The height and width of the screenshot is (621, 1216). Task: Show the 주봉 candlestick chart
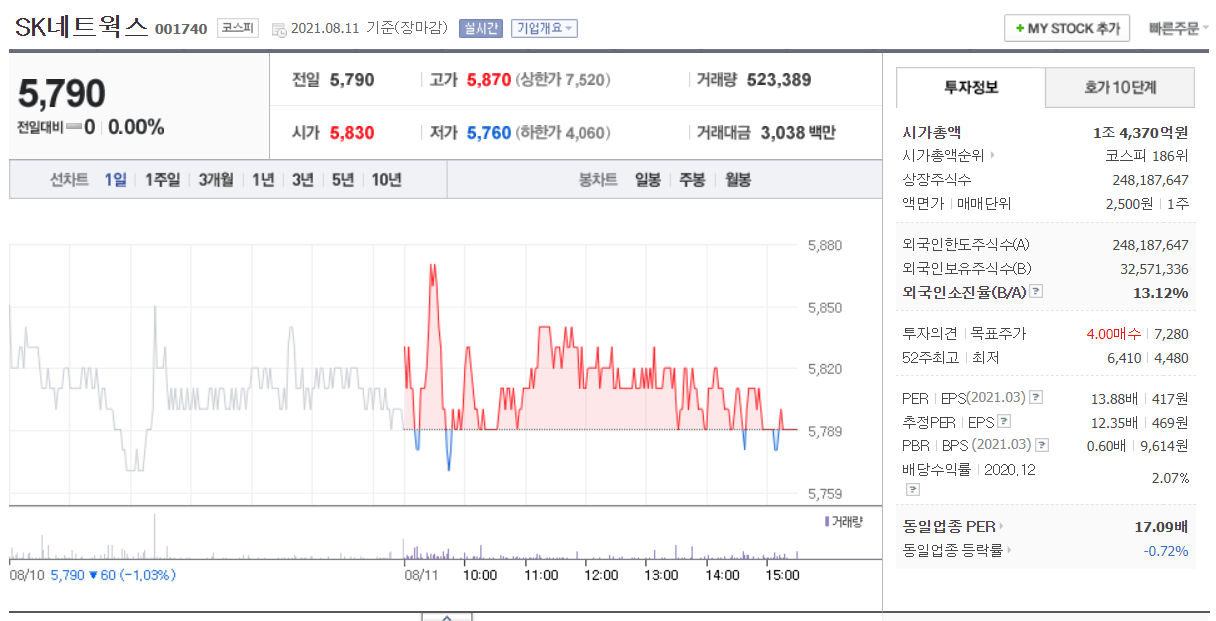[x=692, y=180]
